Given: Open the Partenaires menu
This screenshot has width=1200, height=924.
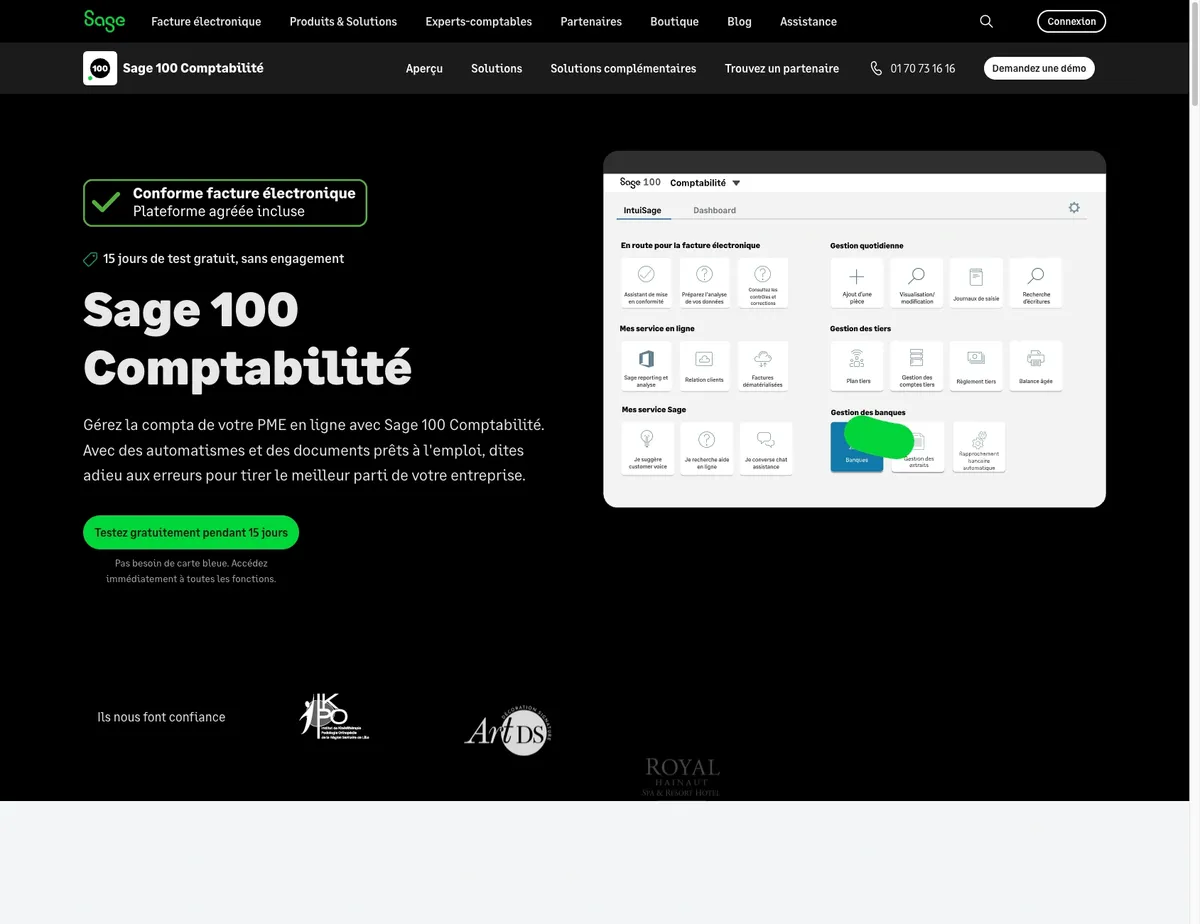Looking at the screenshot, I should click(591, 21).
